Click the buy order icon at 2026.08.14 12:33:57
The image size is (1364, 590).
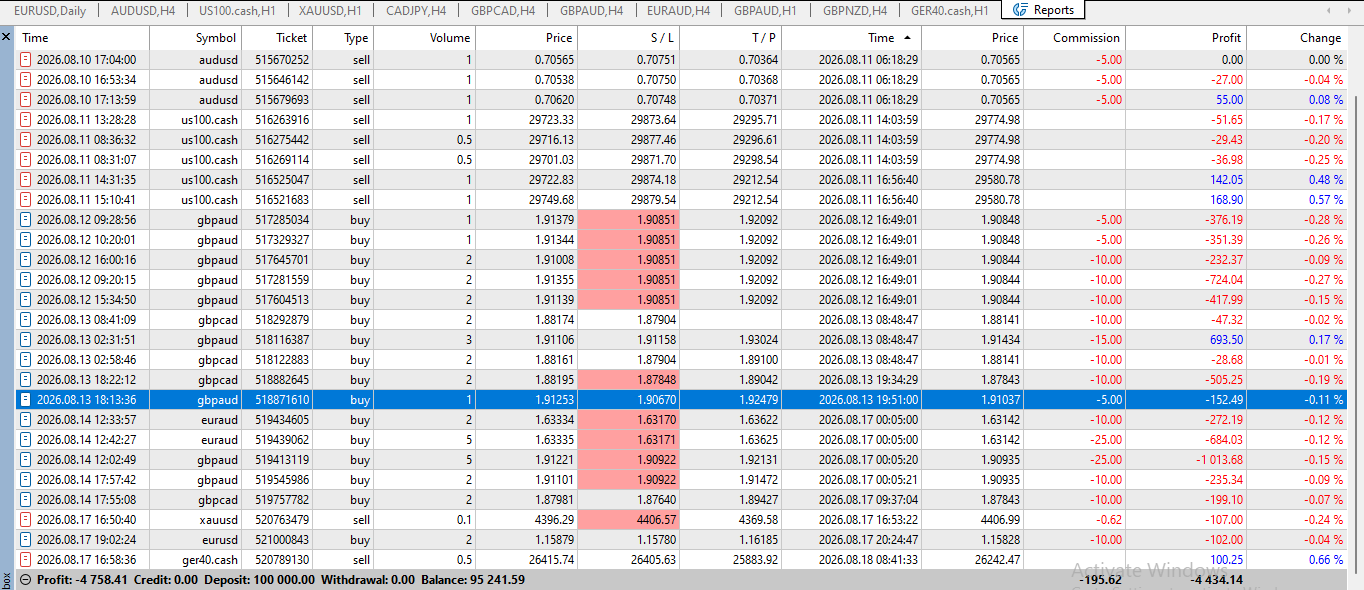click(x=26, y=420)
